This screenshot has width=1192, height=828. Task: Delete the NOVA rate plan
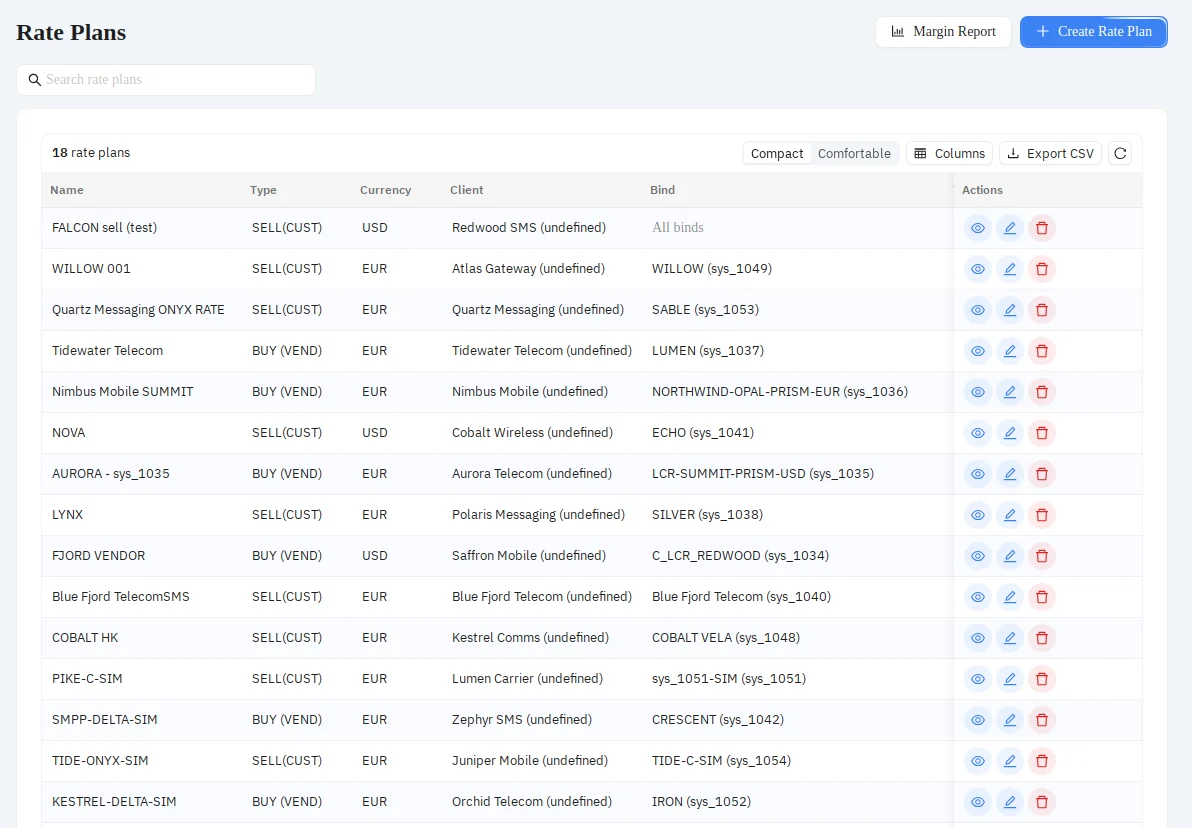click(x=1041, y=433)
